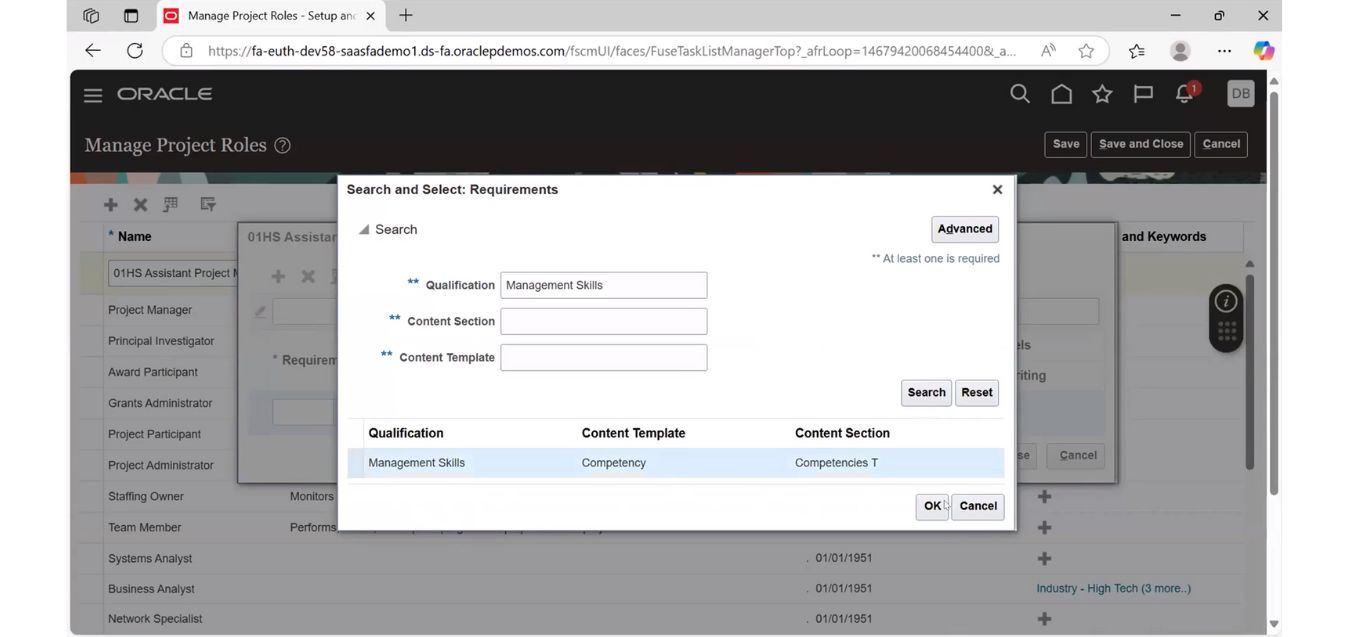Open the navigation hamburger menu
Image resolution: width=1349 pixels, height=637 pixels.
[91, 95]
